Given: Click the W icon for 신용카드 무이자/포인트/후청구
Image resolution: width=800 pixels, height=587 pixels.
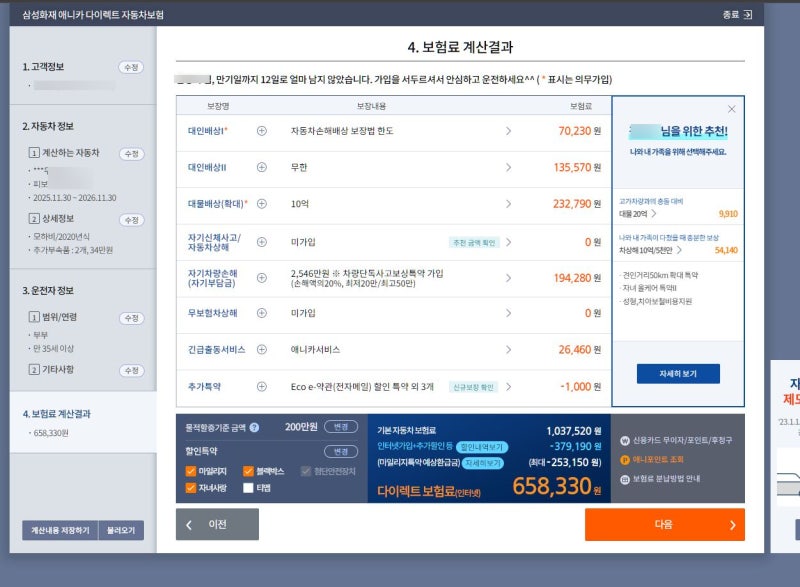Looking at the screenshot, I should click(x=624, y=441).
